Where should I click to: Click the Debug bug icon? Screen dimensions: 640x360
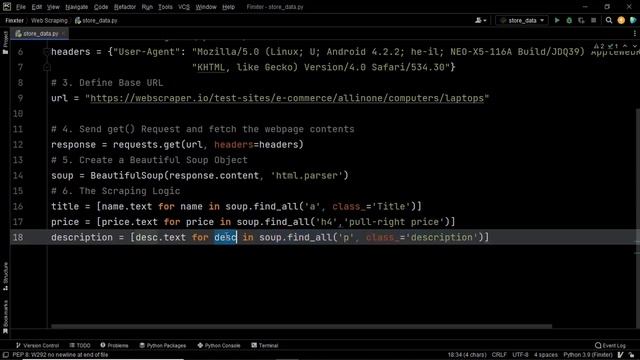pyautogui.click(x=569, y=20)
